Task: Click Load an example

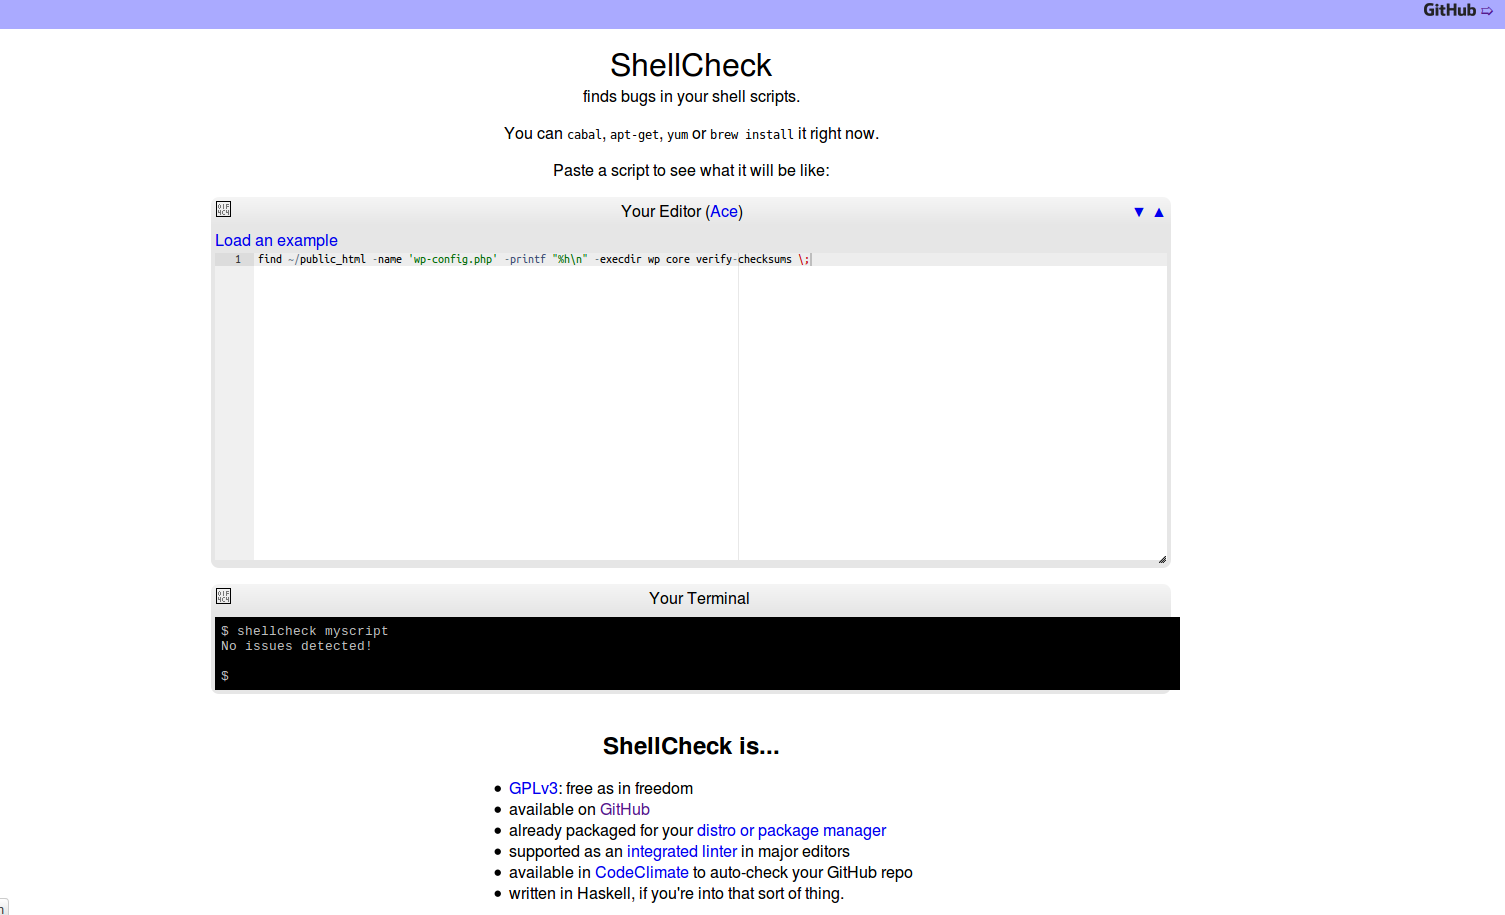Action: (276, 240)
